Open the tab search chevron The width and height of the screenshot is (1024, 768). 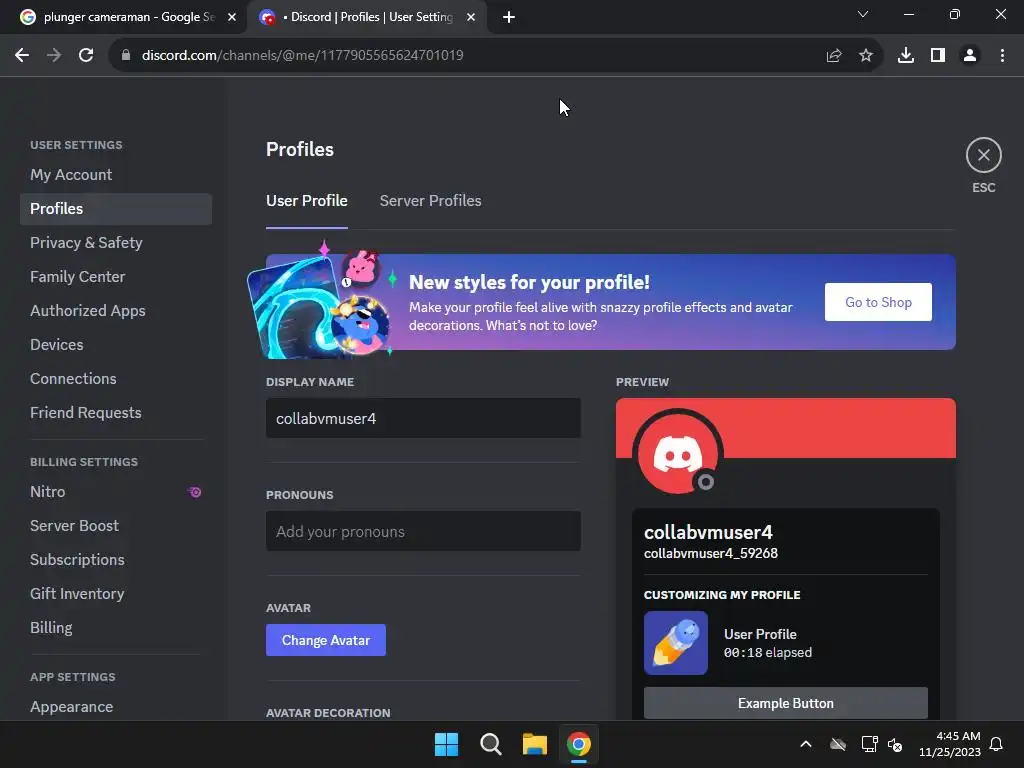(863, 14)
